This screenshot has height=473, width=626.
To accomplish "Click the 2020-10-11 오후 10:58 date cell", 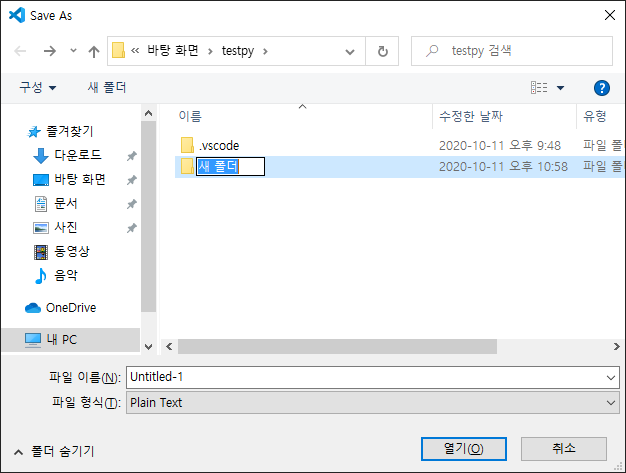I will [503, 166].
